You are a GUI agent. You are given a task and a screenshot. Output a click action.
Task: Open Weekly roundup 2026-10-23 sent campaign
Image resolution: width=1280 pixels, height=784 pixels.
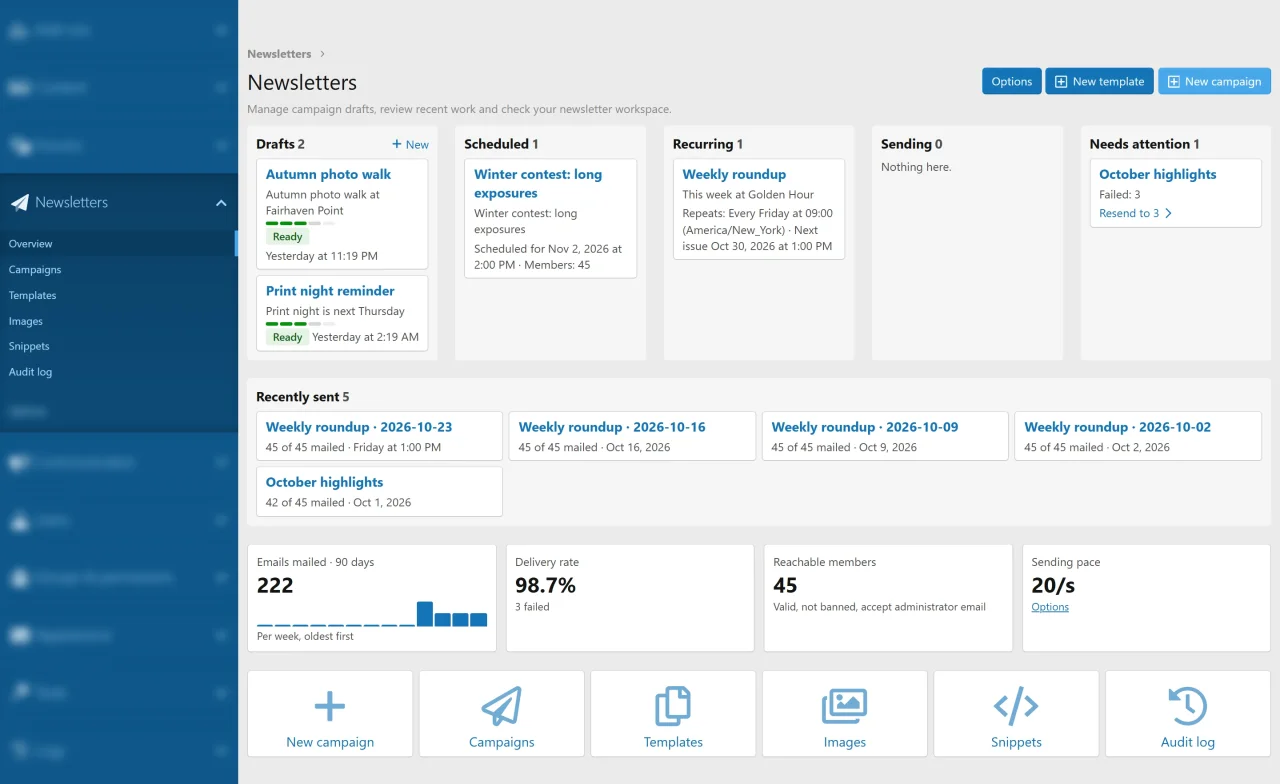coord(359,427)
